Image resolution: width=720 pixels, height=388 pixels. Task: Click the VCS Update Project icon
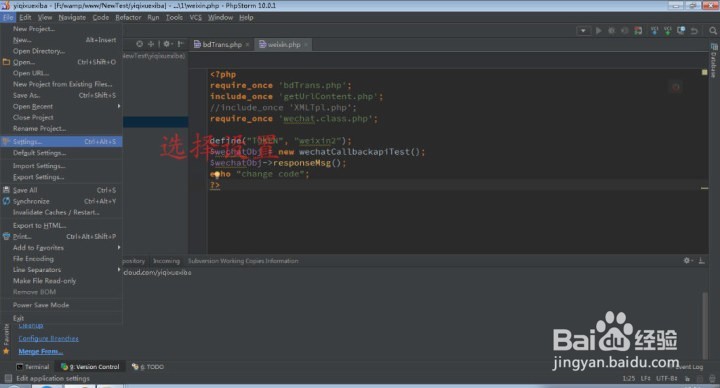click(x=654, y=31)
